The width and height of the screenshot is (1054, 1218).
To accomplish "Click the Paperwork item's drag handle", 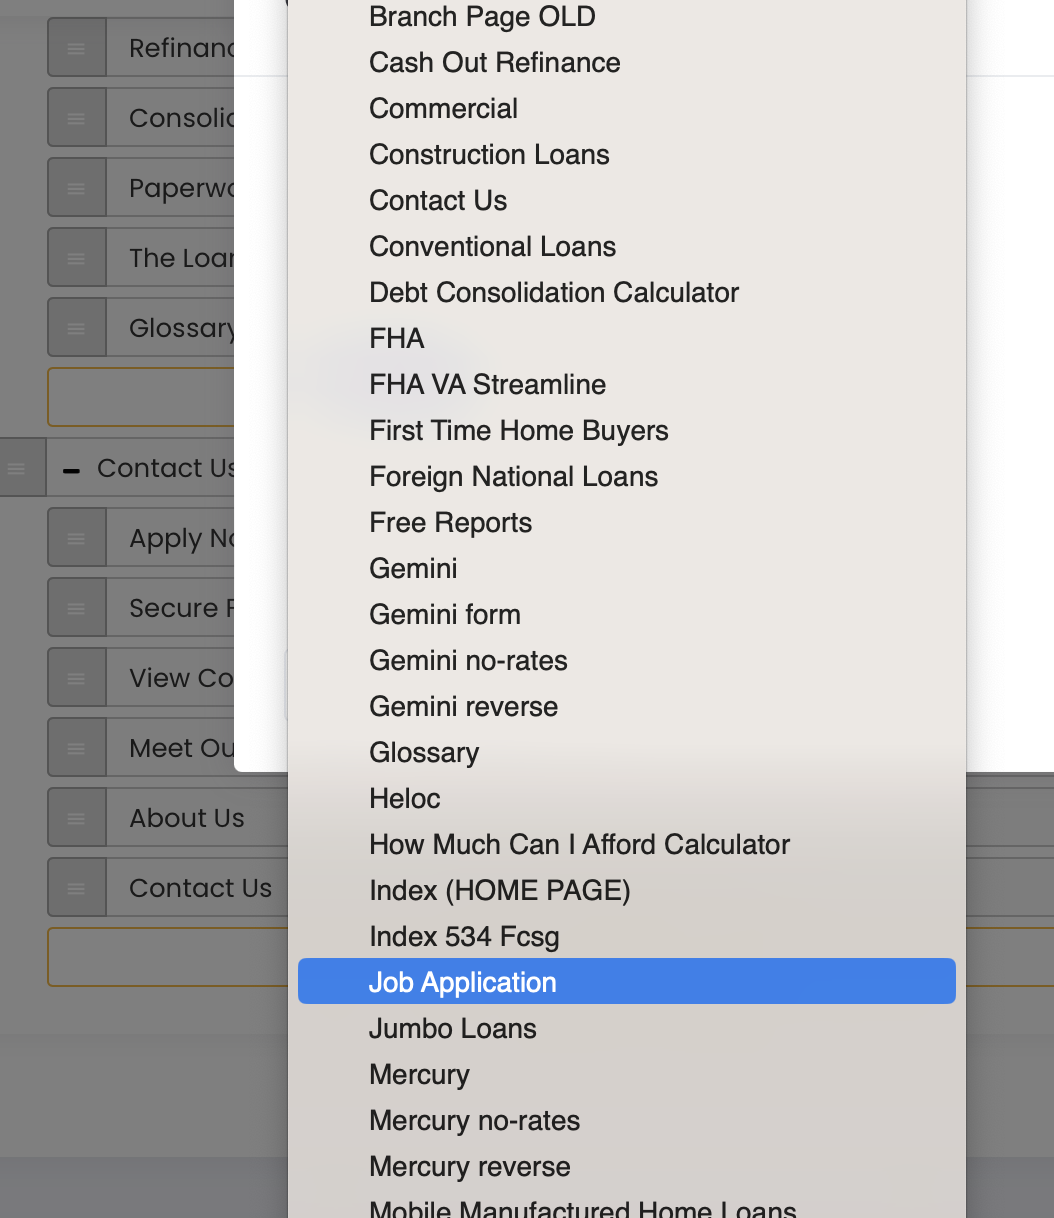I will coord(76,188).
